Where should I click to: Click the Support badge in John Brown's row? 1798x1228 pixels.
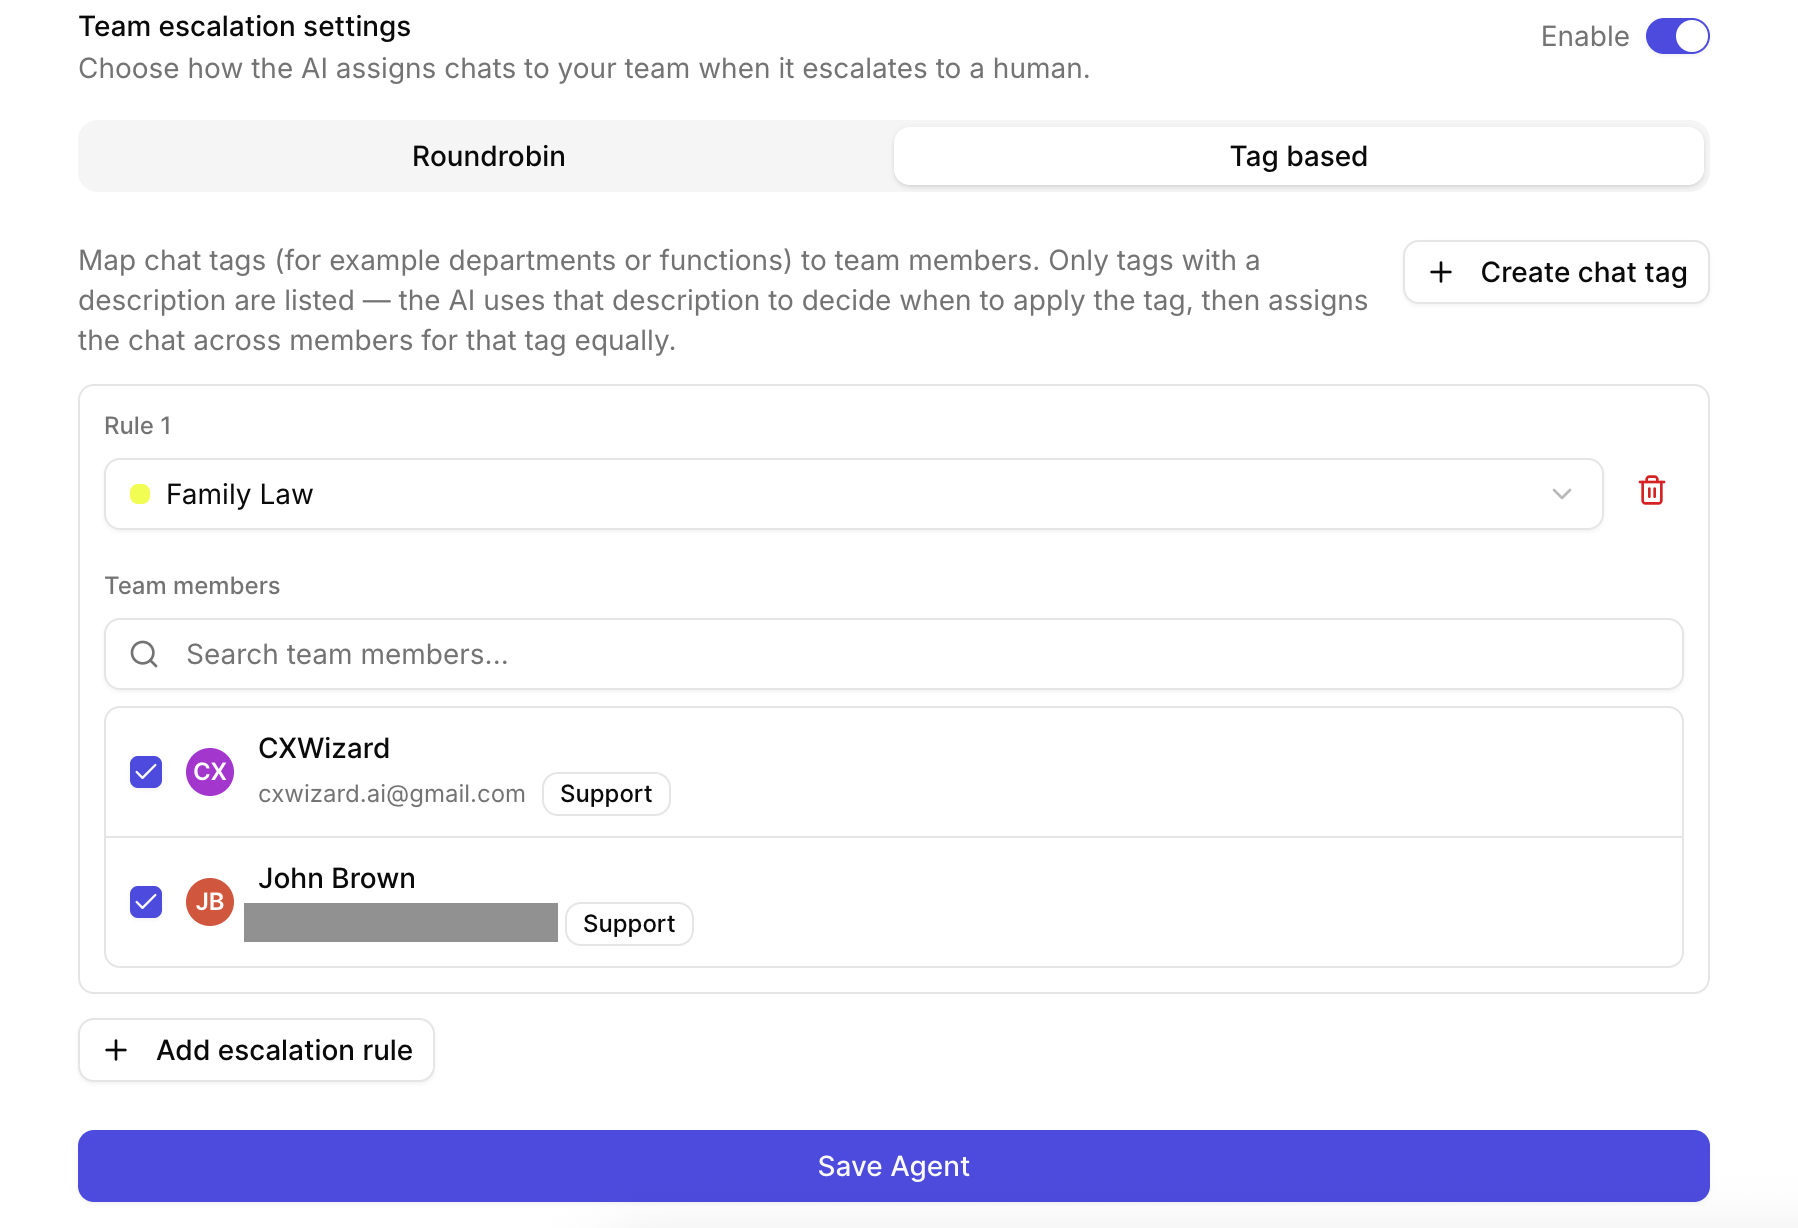[x=629, y=924]
